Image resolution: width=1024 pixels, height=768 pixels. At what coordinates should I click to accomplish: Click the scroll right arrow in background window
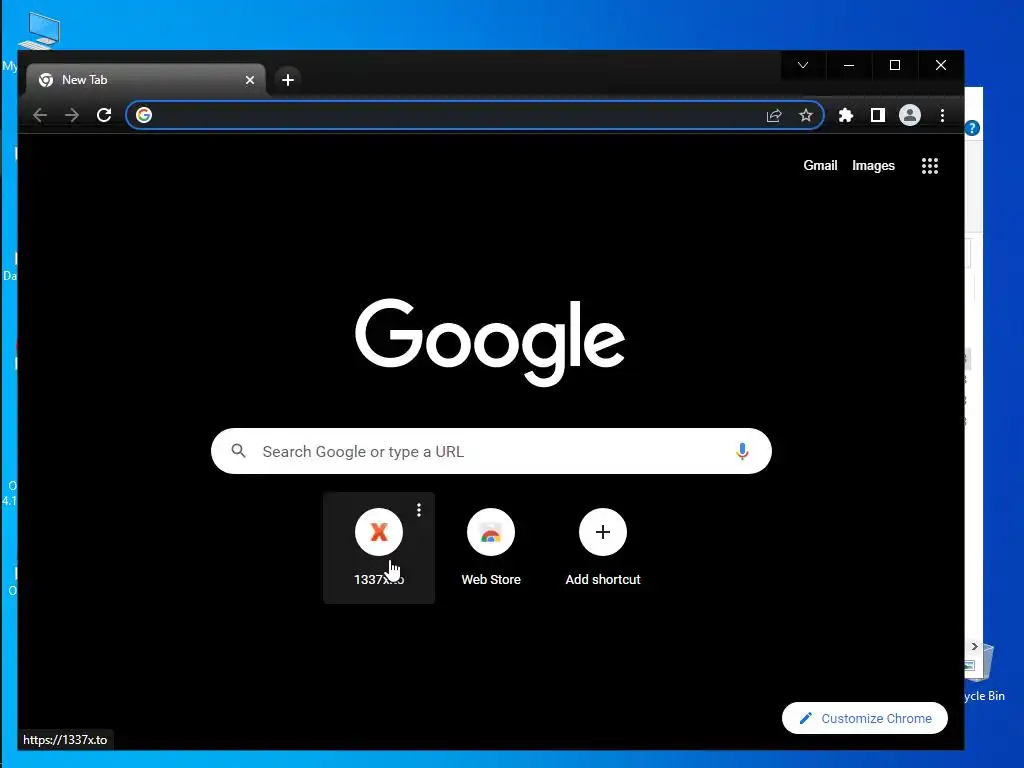(x=974, y=647)
